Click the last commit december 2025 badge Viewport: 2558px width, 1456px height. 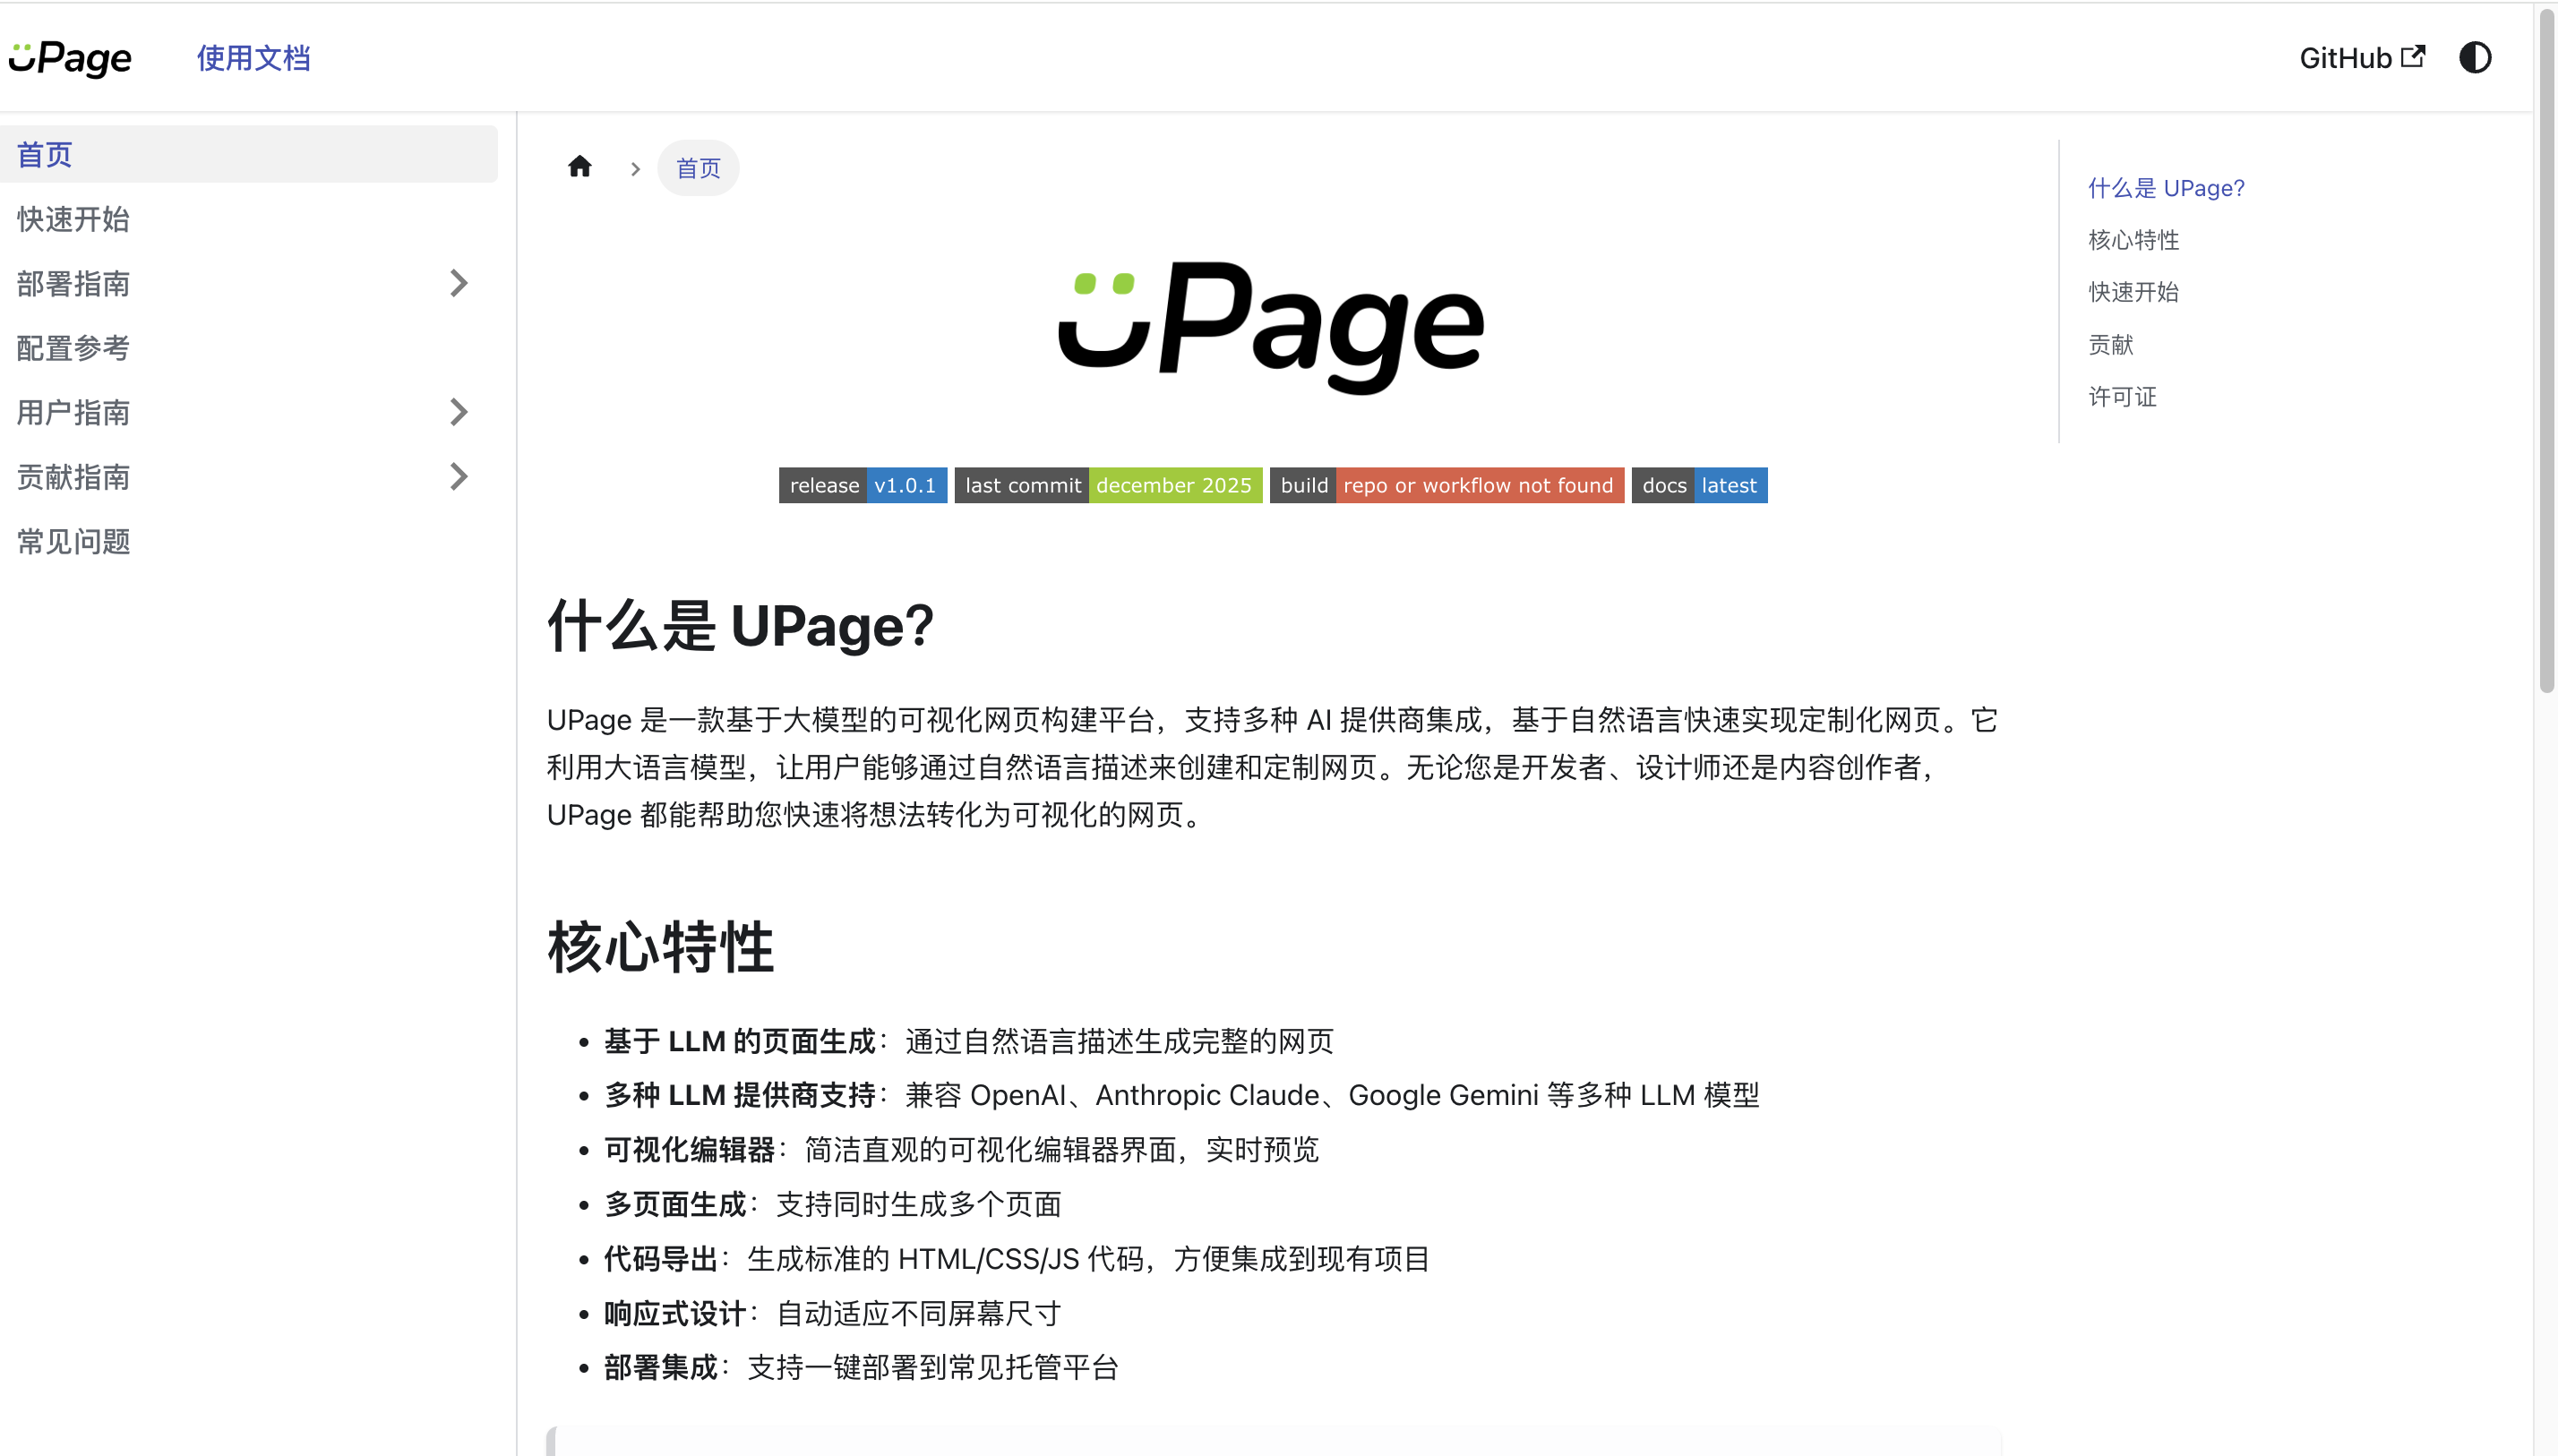1107,485
